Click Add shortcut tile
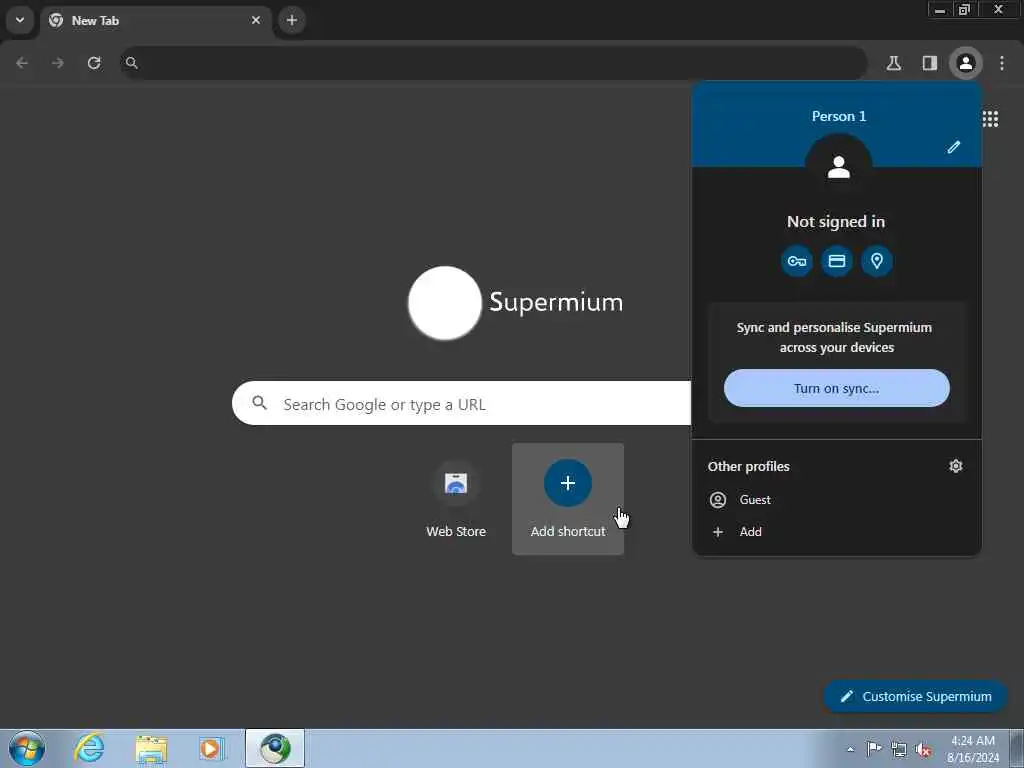The height and width of the screenshot is (768, 1024). tap(568, 499)
